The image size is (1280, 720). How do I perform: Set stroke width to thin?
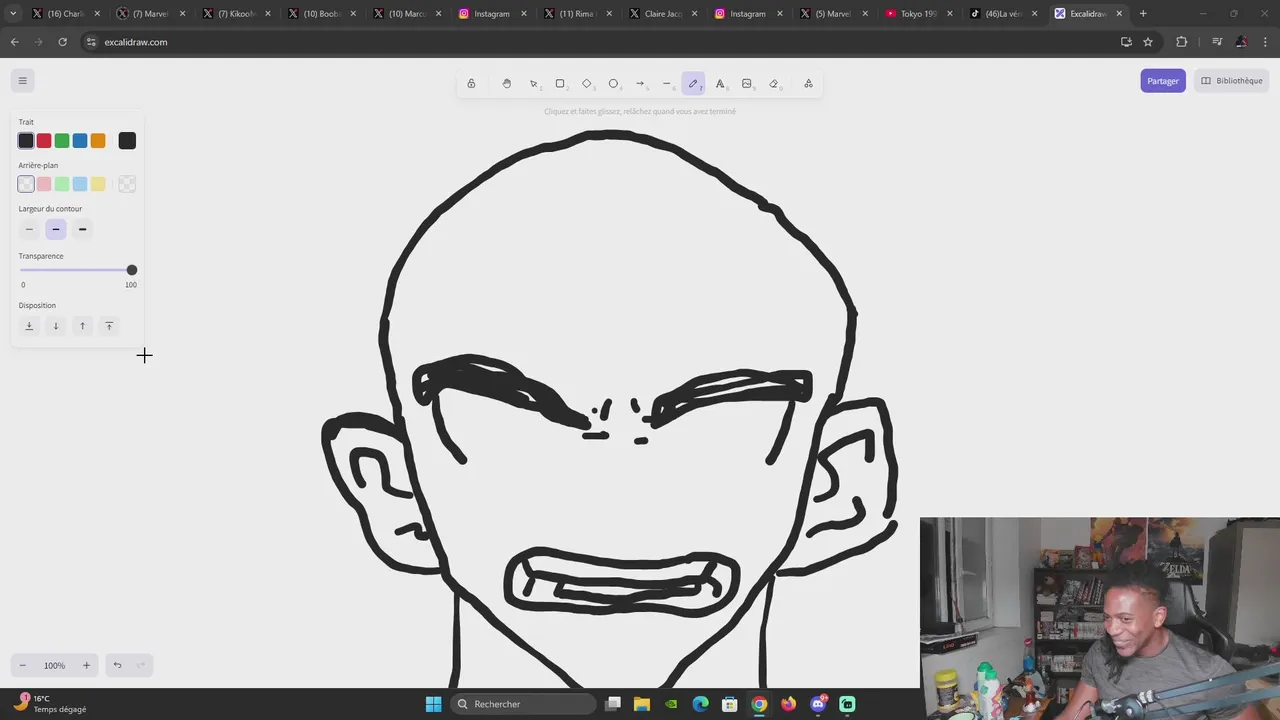pyautogui.click(x=29, y=229)
